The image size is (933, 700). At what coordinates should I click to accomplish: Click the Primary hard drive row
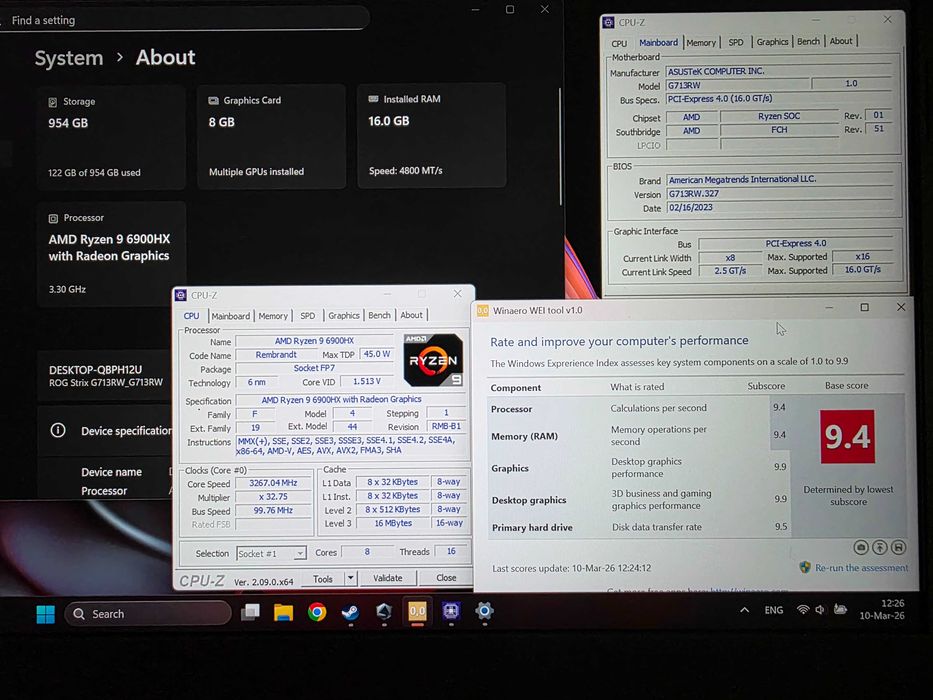639,527
